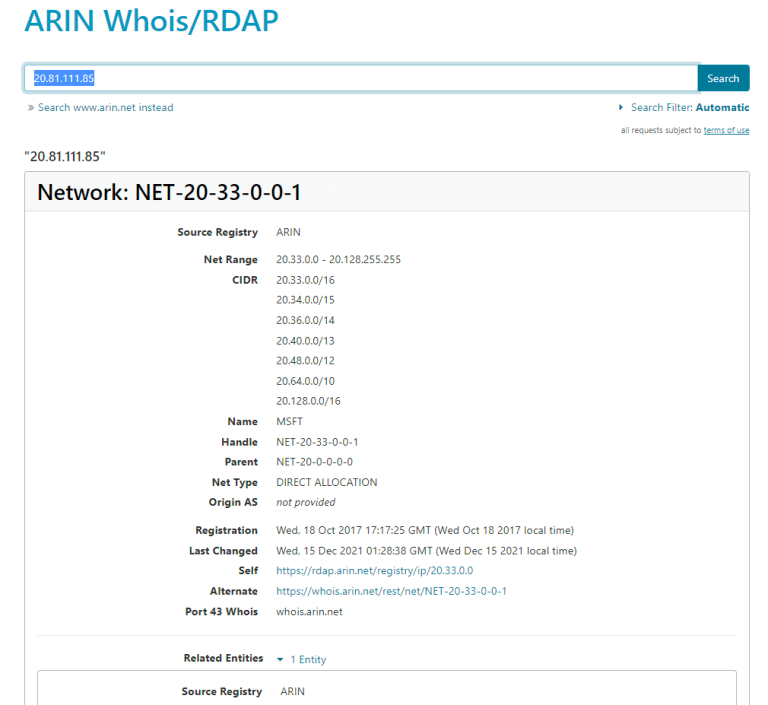The width and height of the screenshot is (768, 705).
Task: Follow the Self rdap.arin.net registry link
Action: pos(374,571)
